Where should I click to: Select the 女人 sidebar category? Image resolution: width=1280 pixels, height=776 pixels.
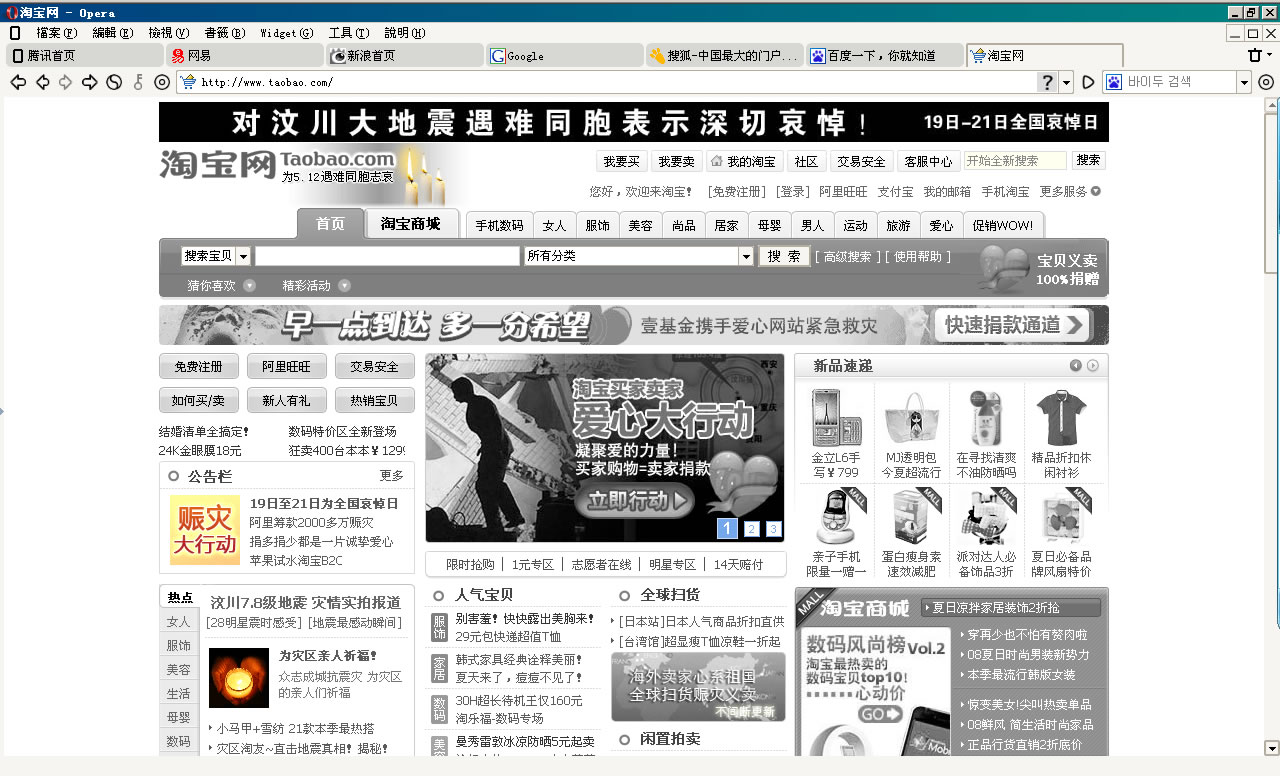(178, 622)
